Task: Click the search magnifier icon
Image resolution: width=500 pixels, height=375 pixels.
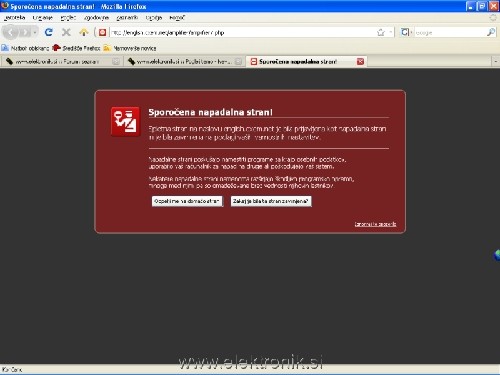Action: click(491, 32)
